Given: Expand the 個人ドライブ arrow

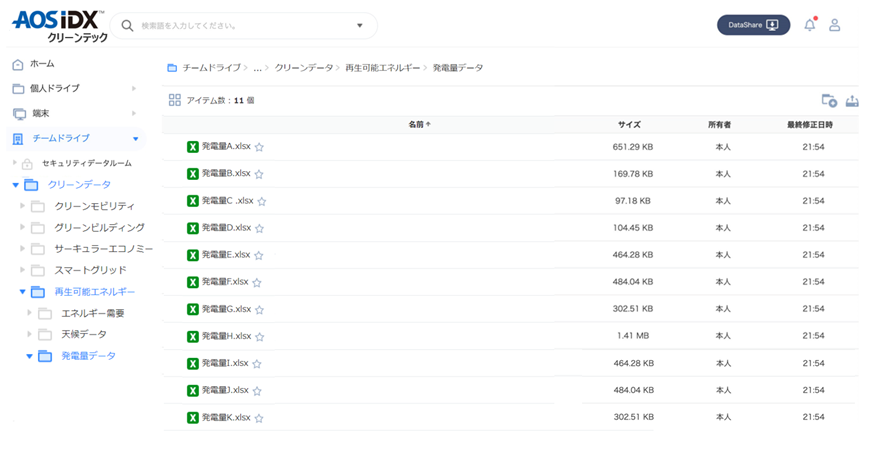Looking at the screenshot, I should (x=134, y=88).
